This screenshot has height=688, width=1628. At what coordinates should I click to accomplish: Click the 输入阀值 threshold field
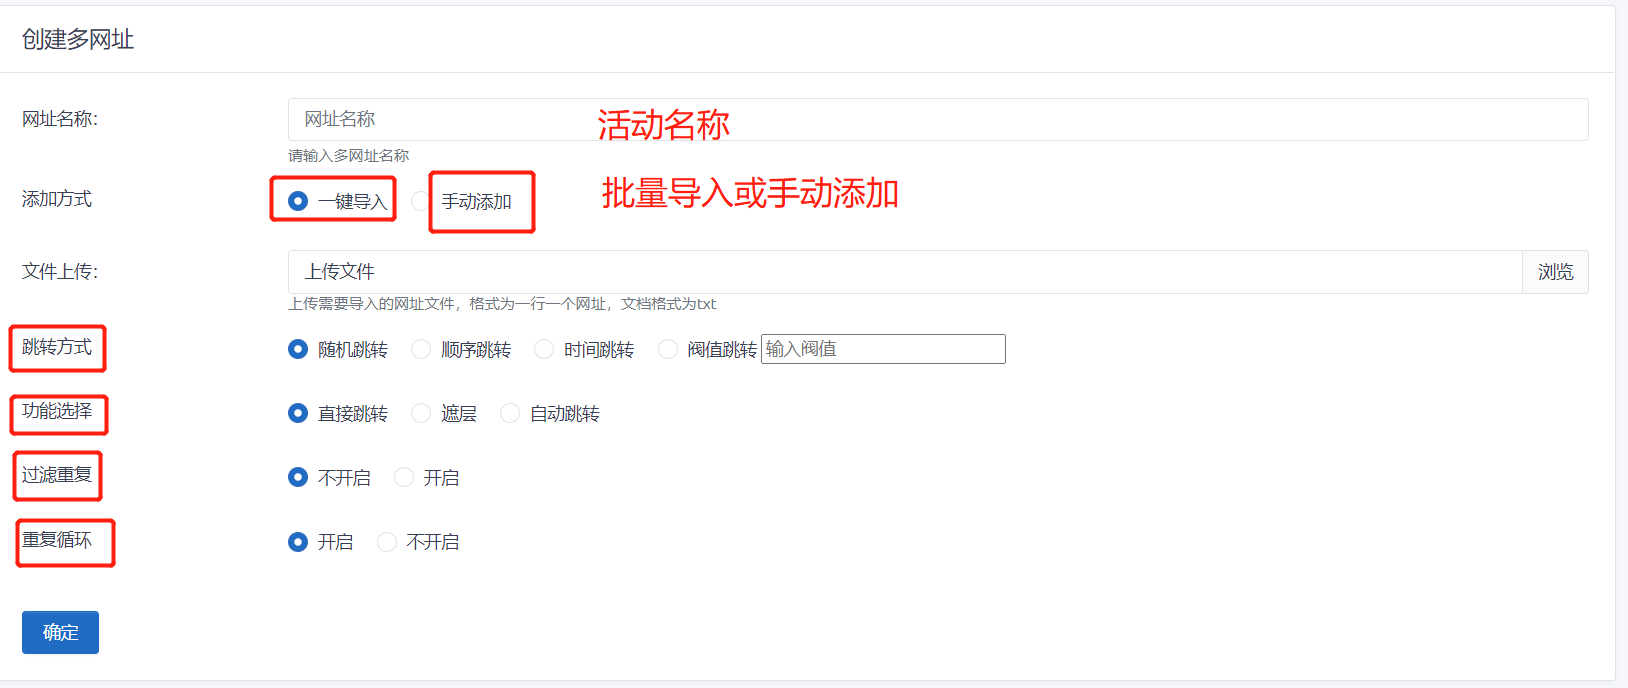(883, 349)
